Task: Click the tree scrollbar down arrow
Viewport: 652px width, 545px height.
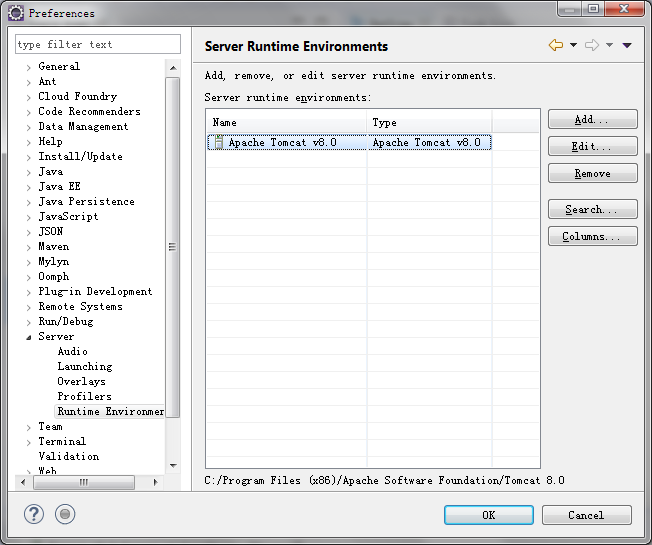Action: 173,466
